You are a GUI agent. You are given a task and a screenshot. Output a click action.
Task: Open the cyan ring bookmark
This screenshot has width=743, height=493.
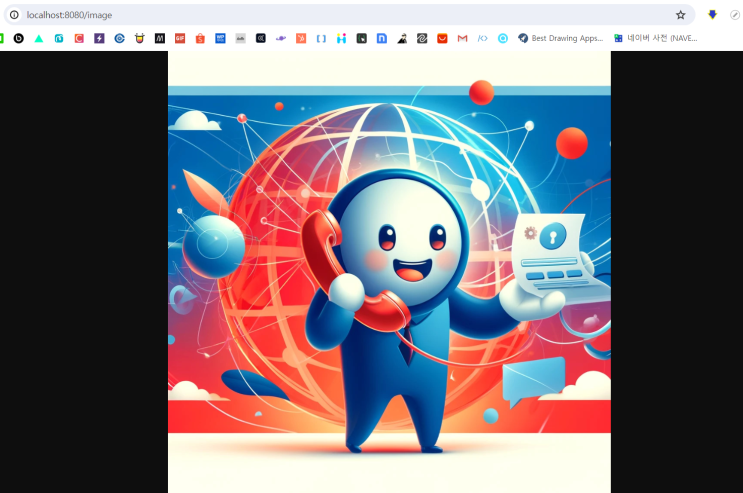pos(503,38)
